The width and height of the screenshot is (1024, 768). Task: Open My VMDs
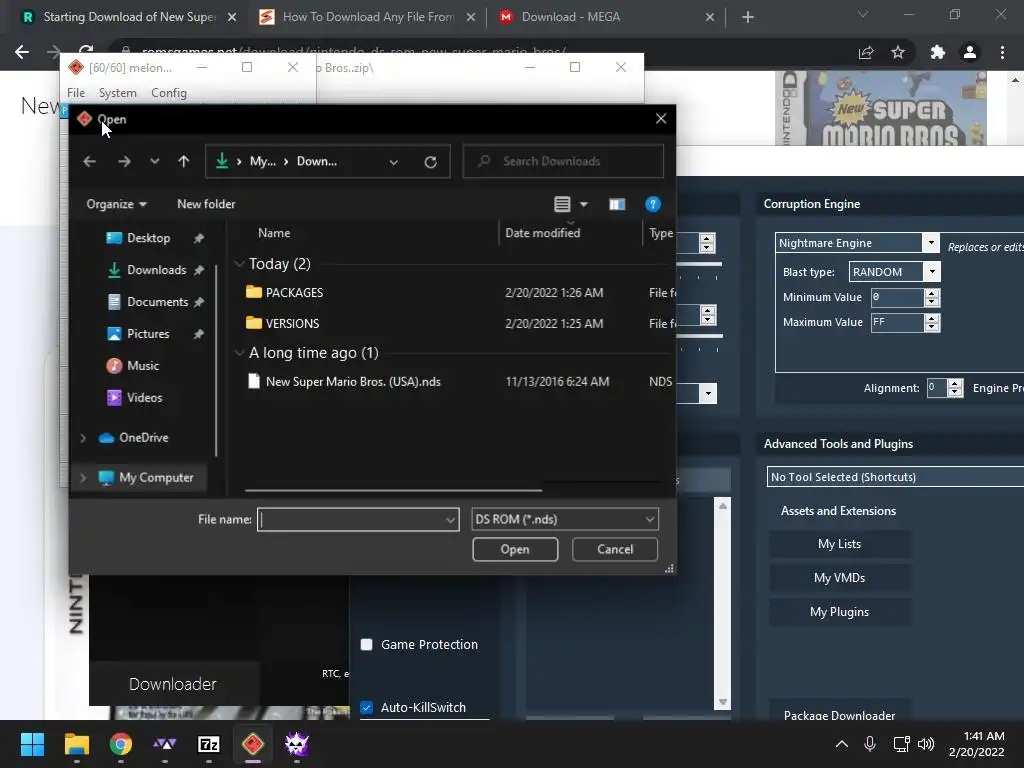point(839,578)
